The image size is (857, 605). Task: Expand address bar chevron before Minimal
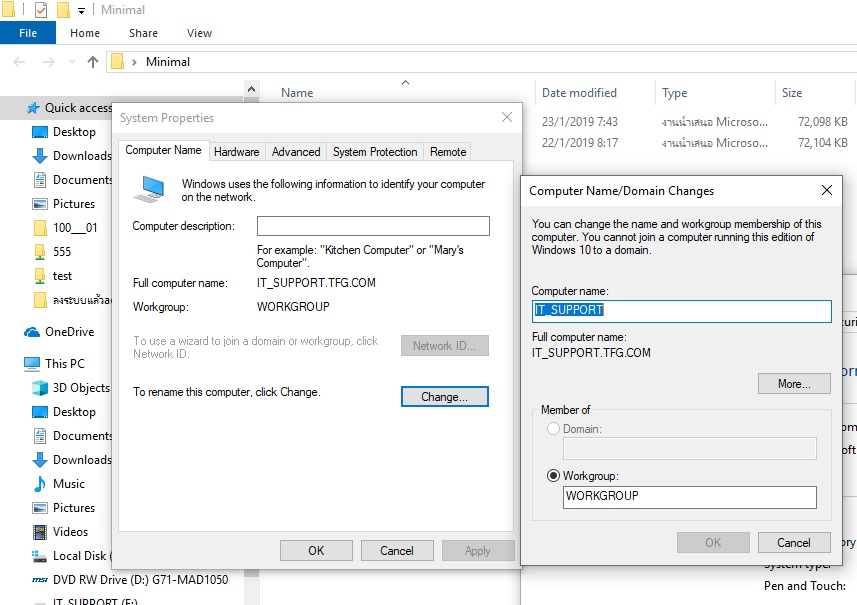(134, 62)
